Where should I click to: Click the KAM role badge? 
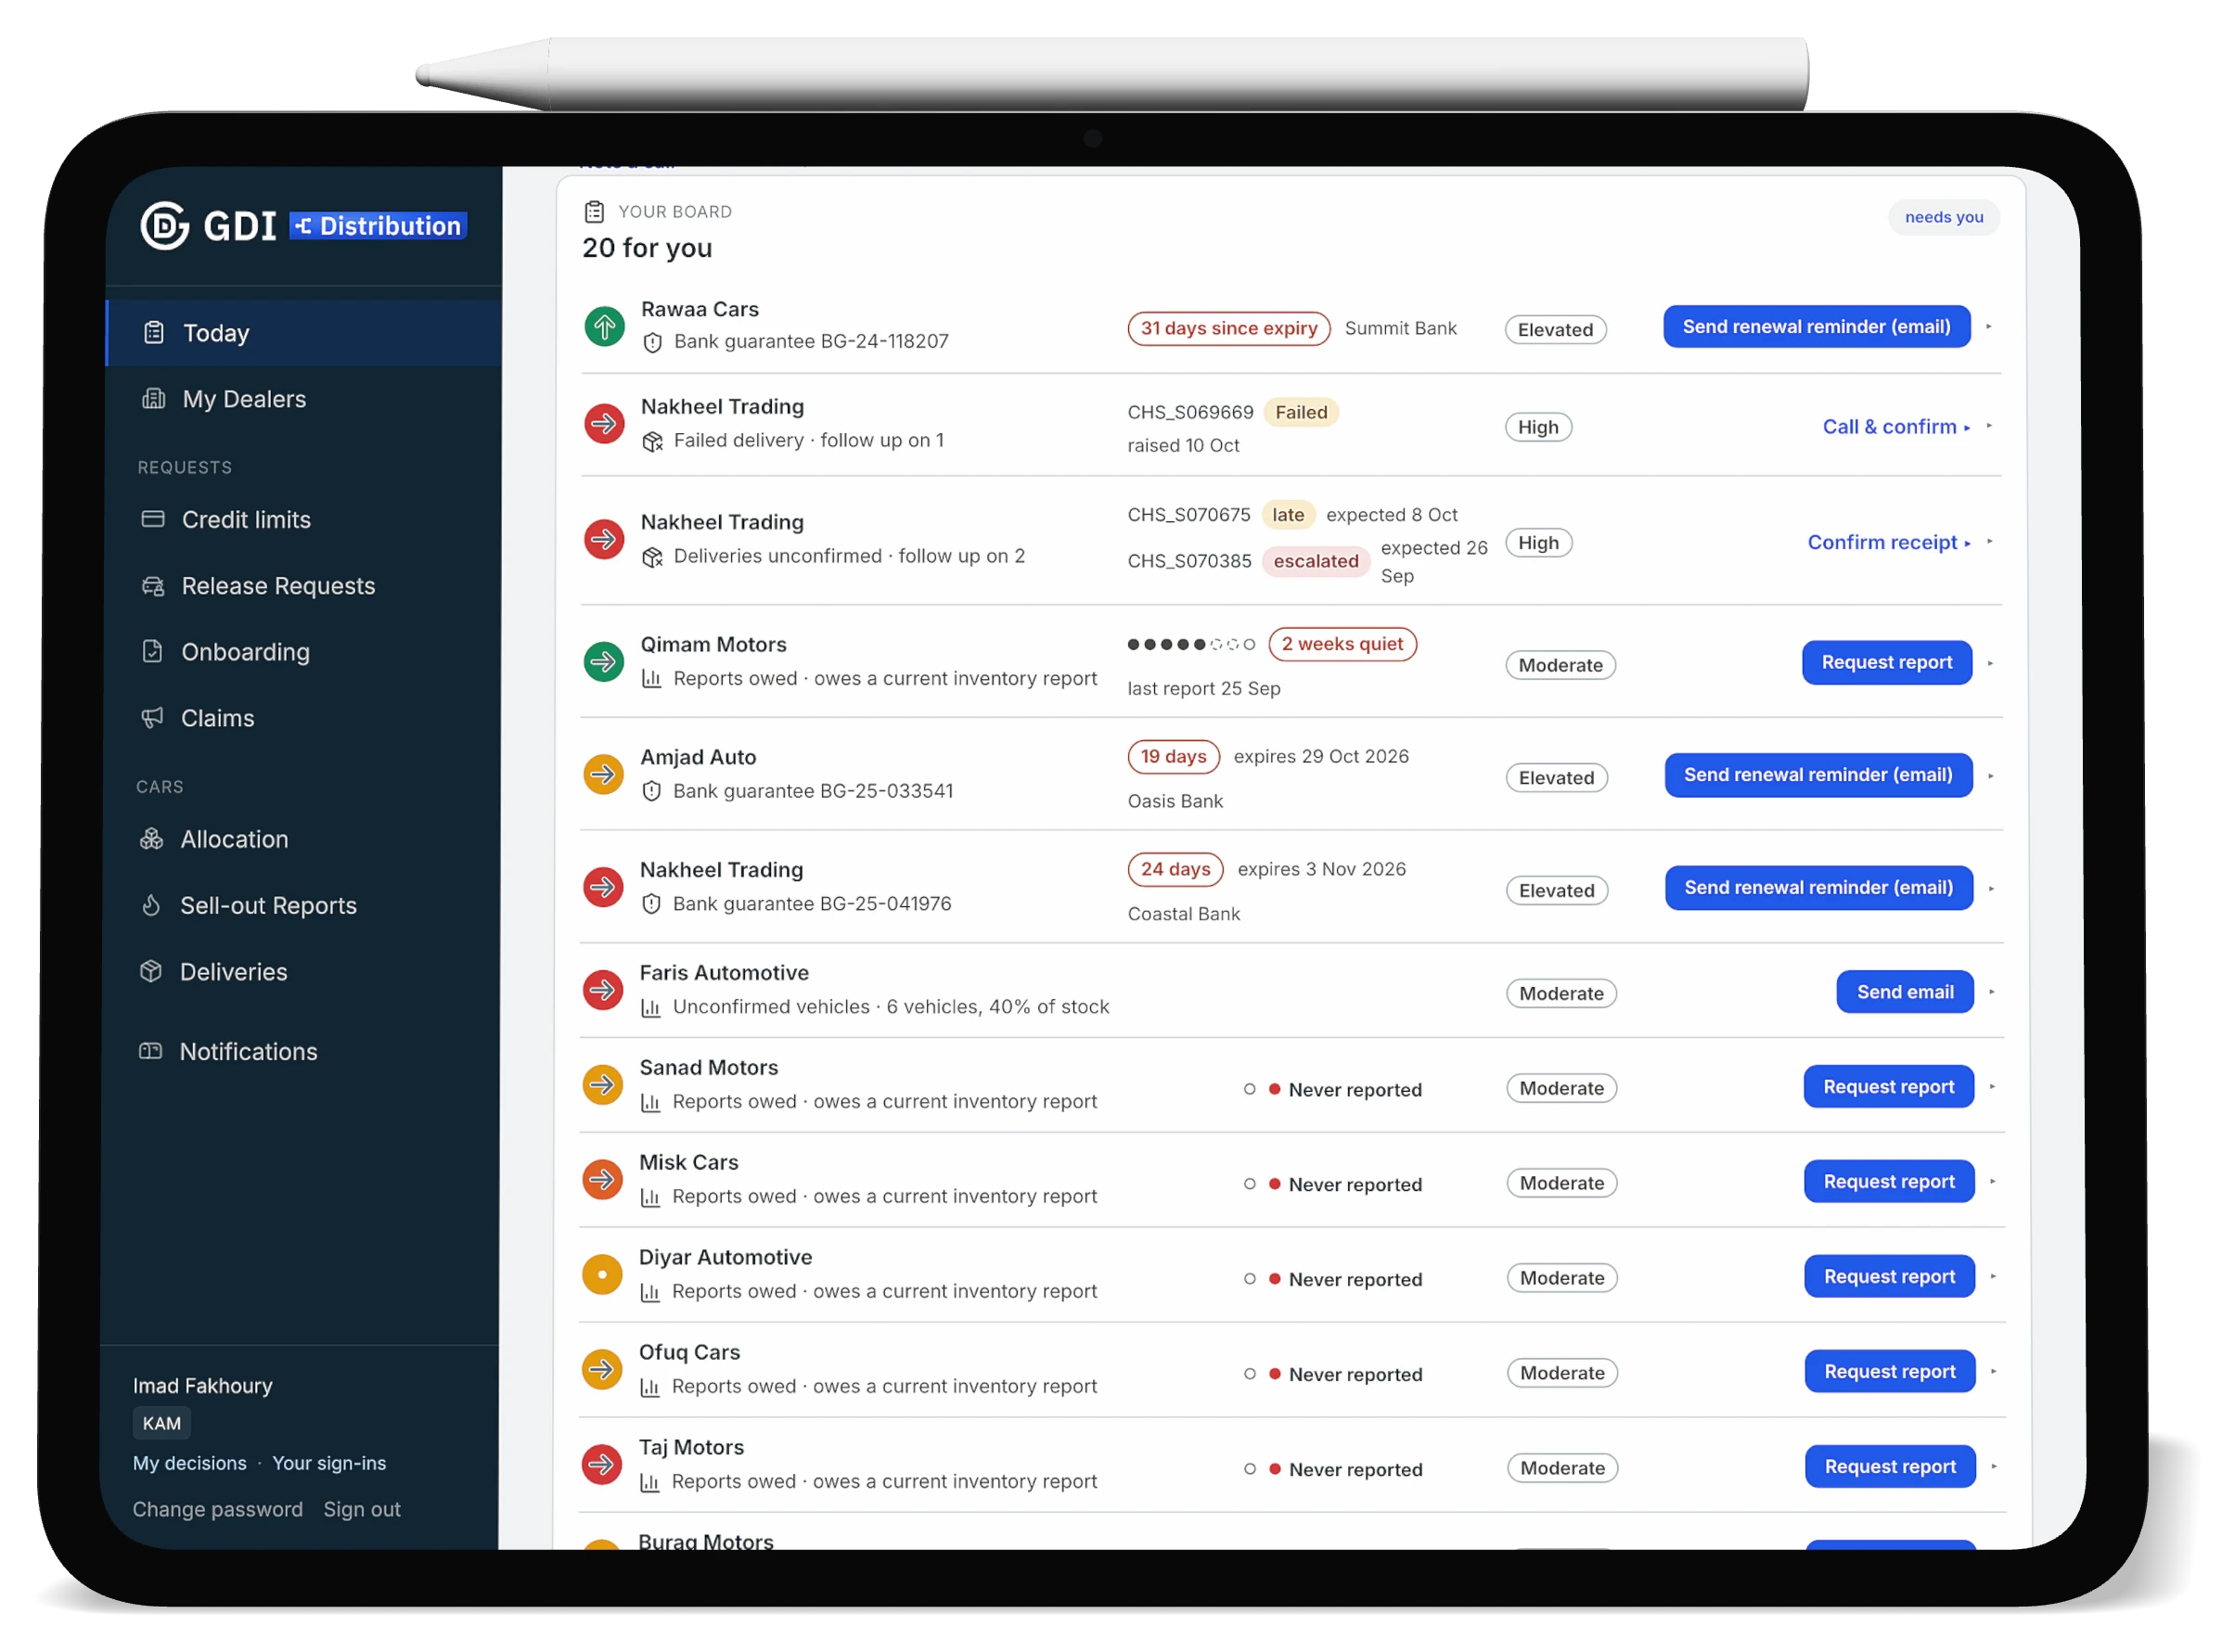tap(162, 1423)
